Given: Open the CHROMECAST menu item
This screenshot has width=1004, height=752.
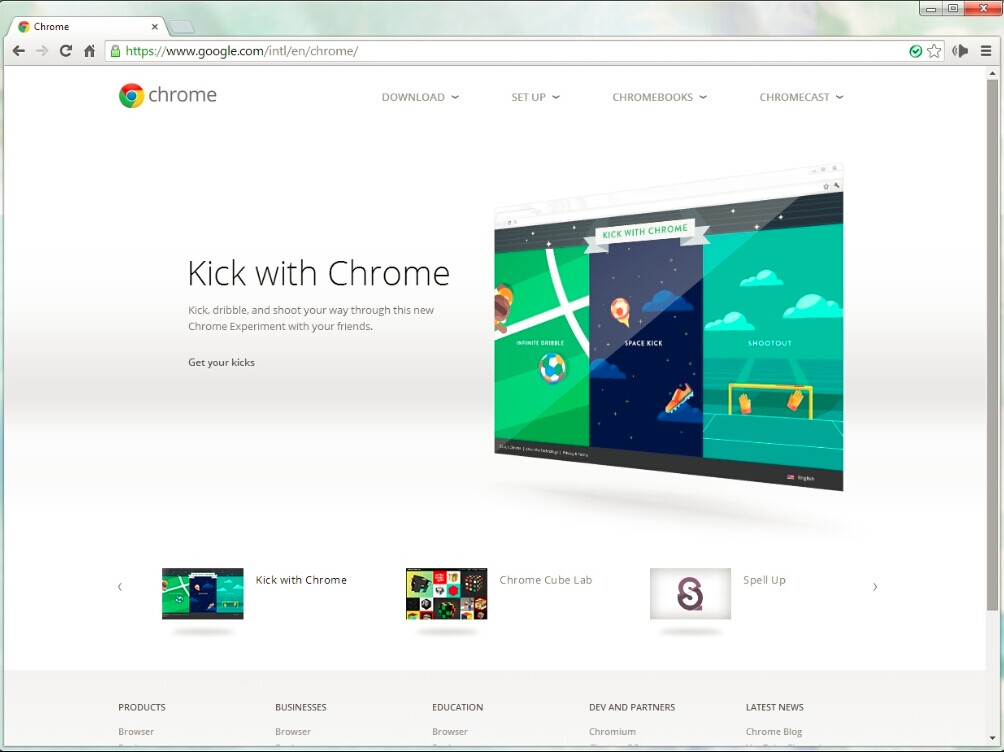Looking at the screenshot, I should click(x=800, y=97).
